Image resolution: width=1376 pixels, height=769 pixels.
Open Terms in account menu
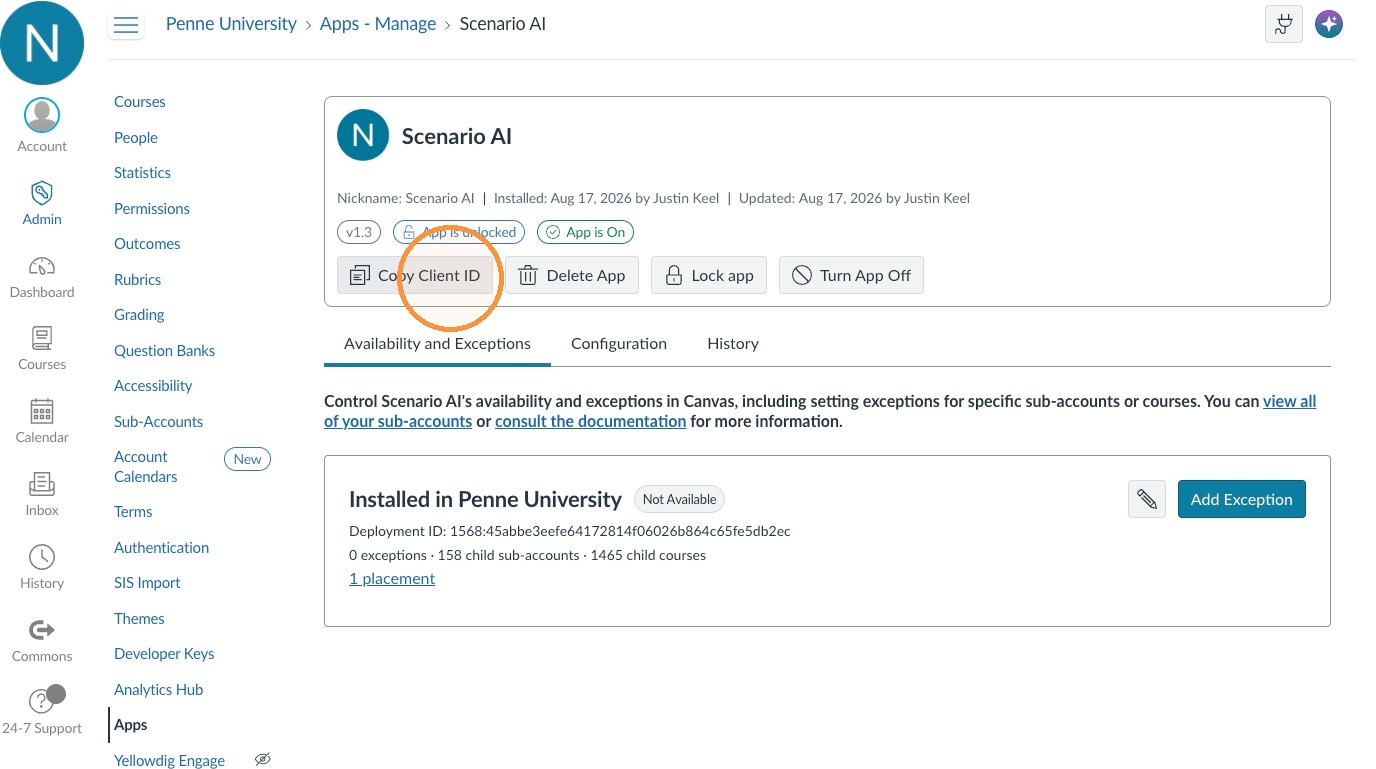[x=133, y=512]
